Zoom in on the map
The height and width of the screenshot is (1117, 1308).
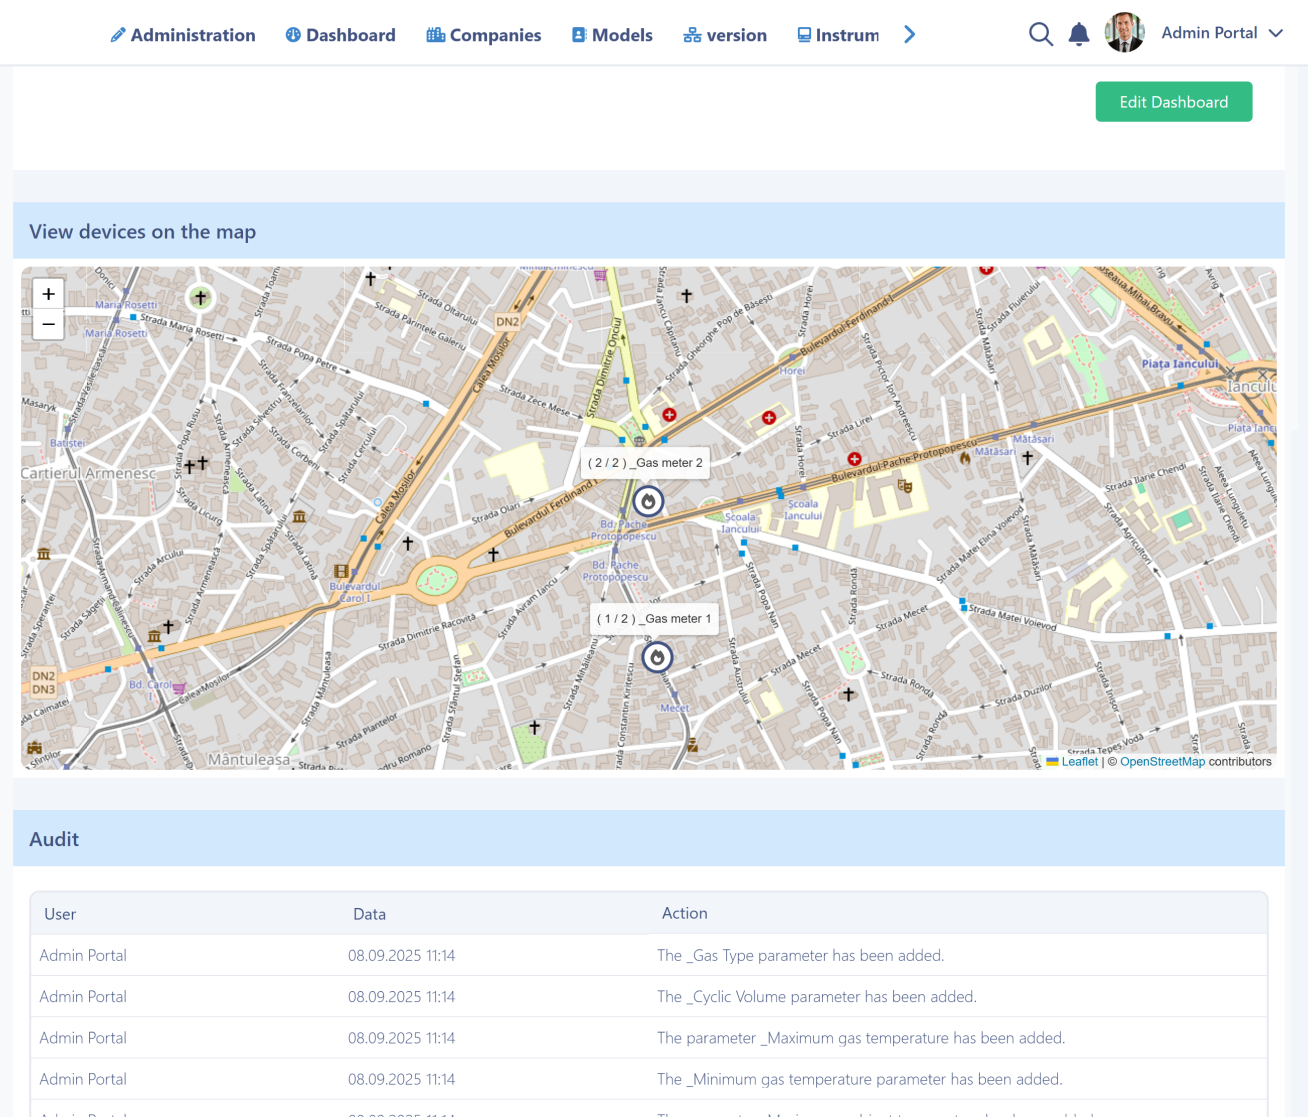(48, 294)
